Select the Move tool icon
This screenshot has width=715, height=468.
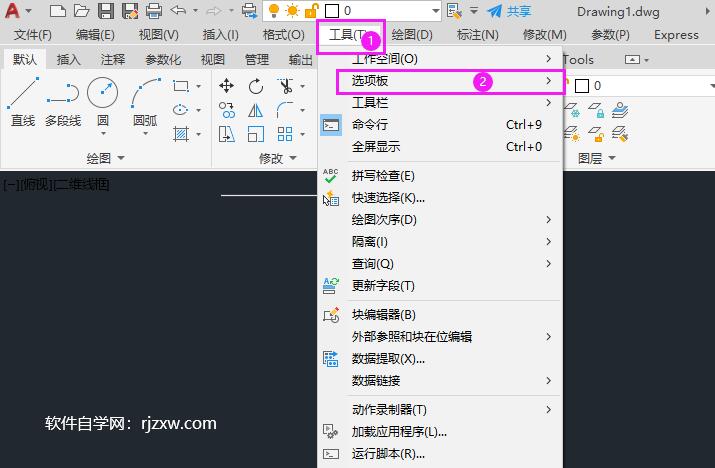pyautogui.click(x=227, y=86)
